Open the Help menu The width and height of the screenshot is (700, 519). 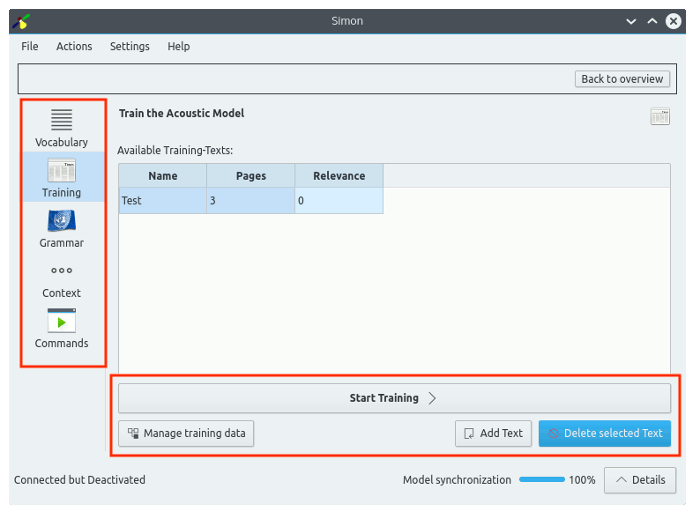coord(179,46)
